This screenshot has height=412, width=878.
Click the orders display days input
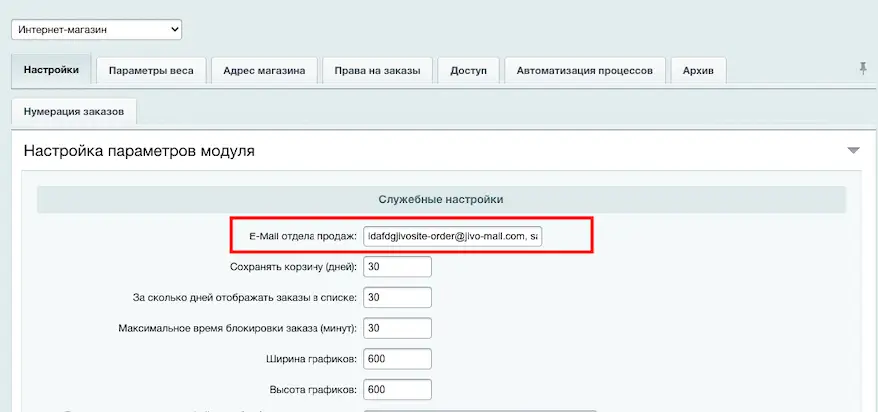pyautogui.click(x=397, y=298)
